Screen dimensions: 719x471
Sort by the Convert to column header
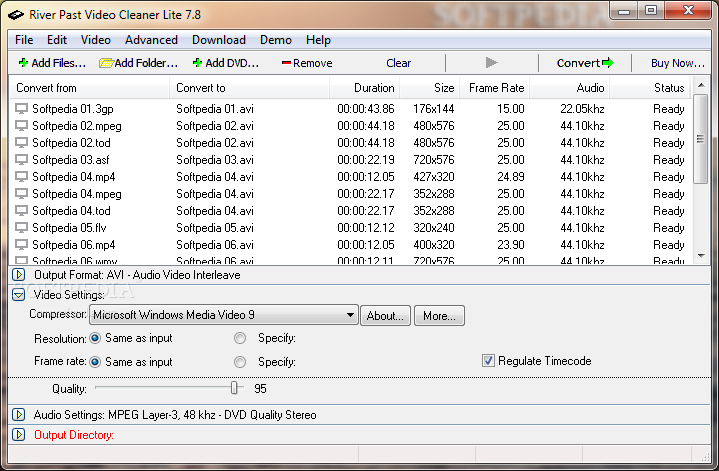pos(249,88)
